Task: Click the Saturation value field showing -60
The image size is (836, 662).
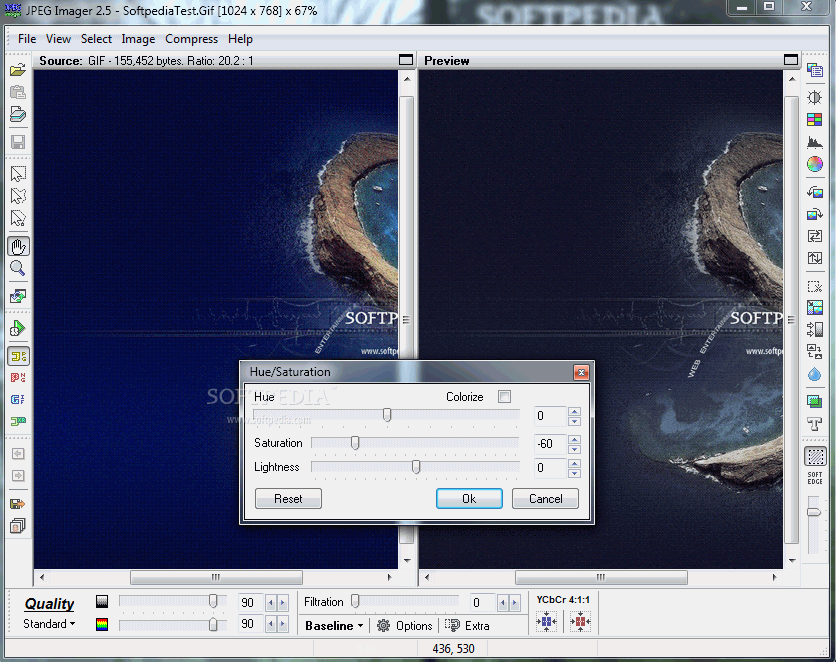Action: [550, 443]
